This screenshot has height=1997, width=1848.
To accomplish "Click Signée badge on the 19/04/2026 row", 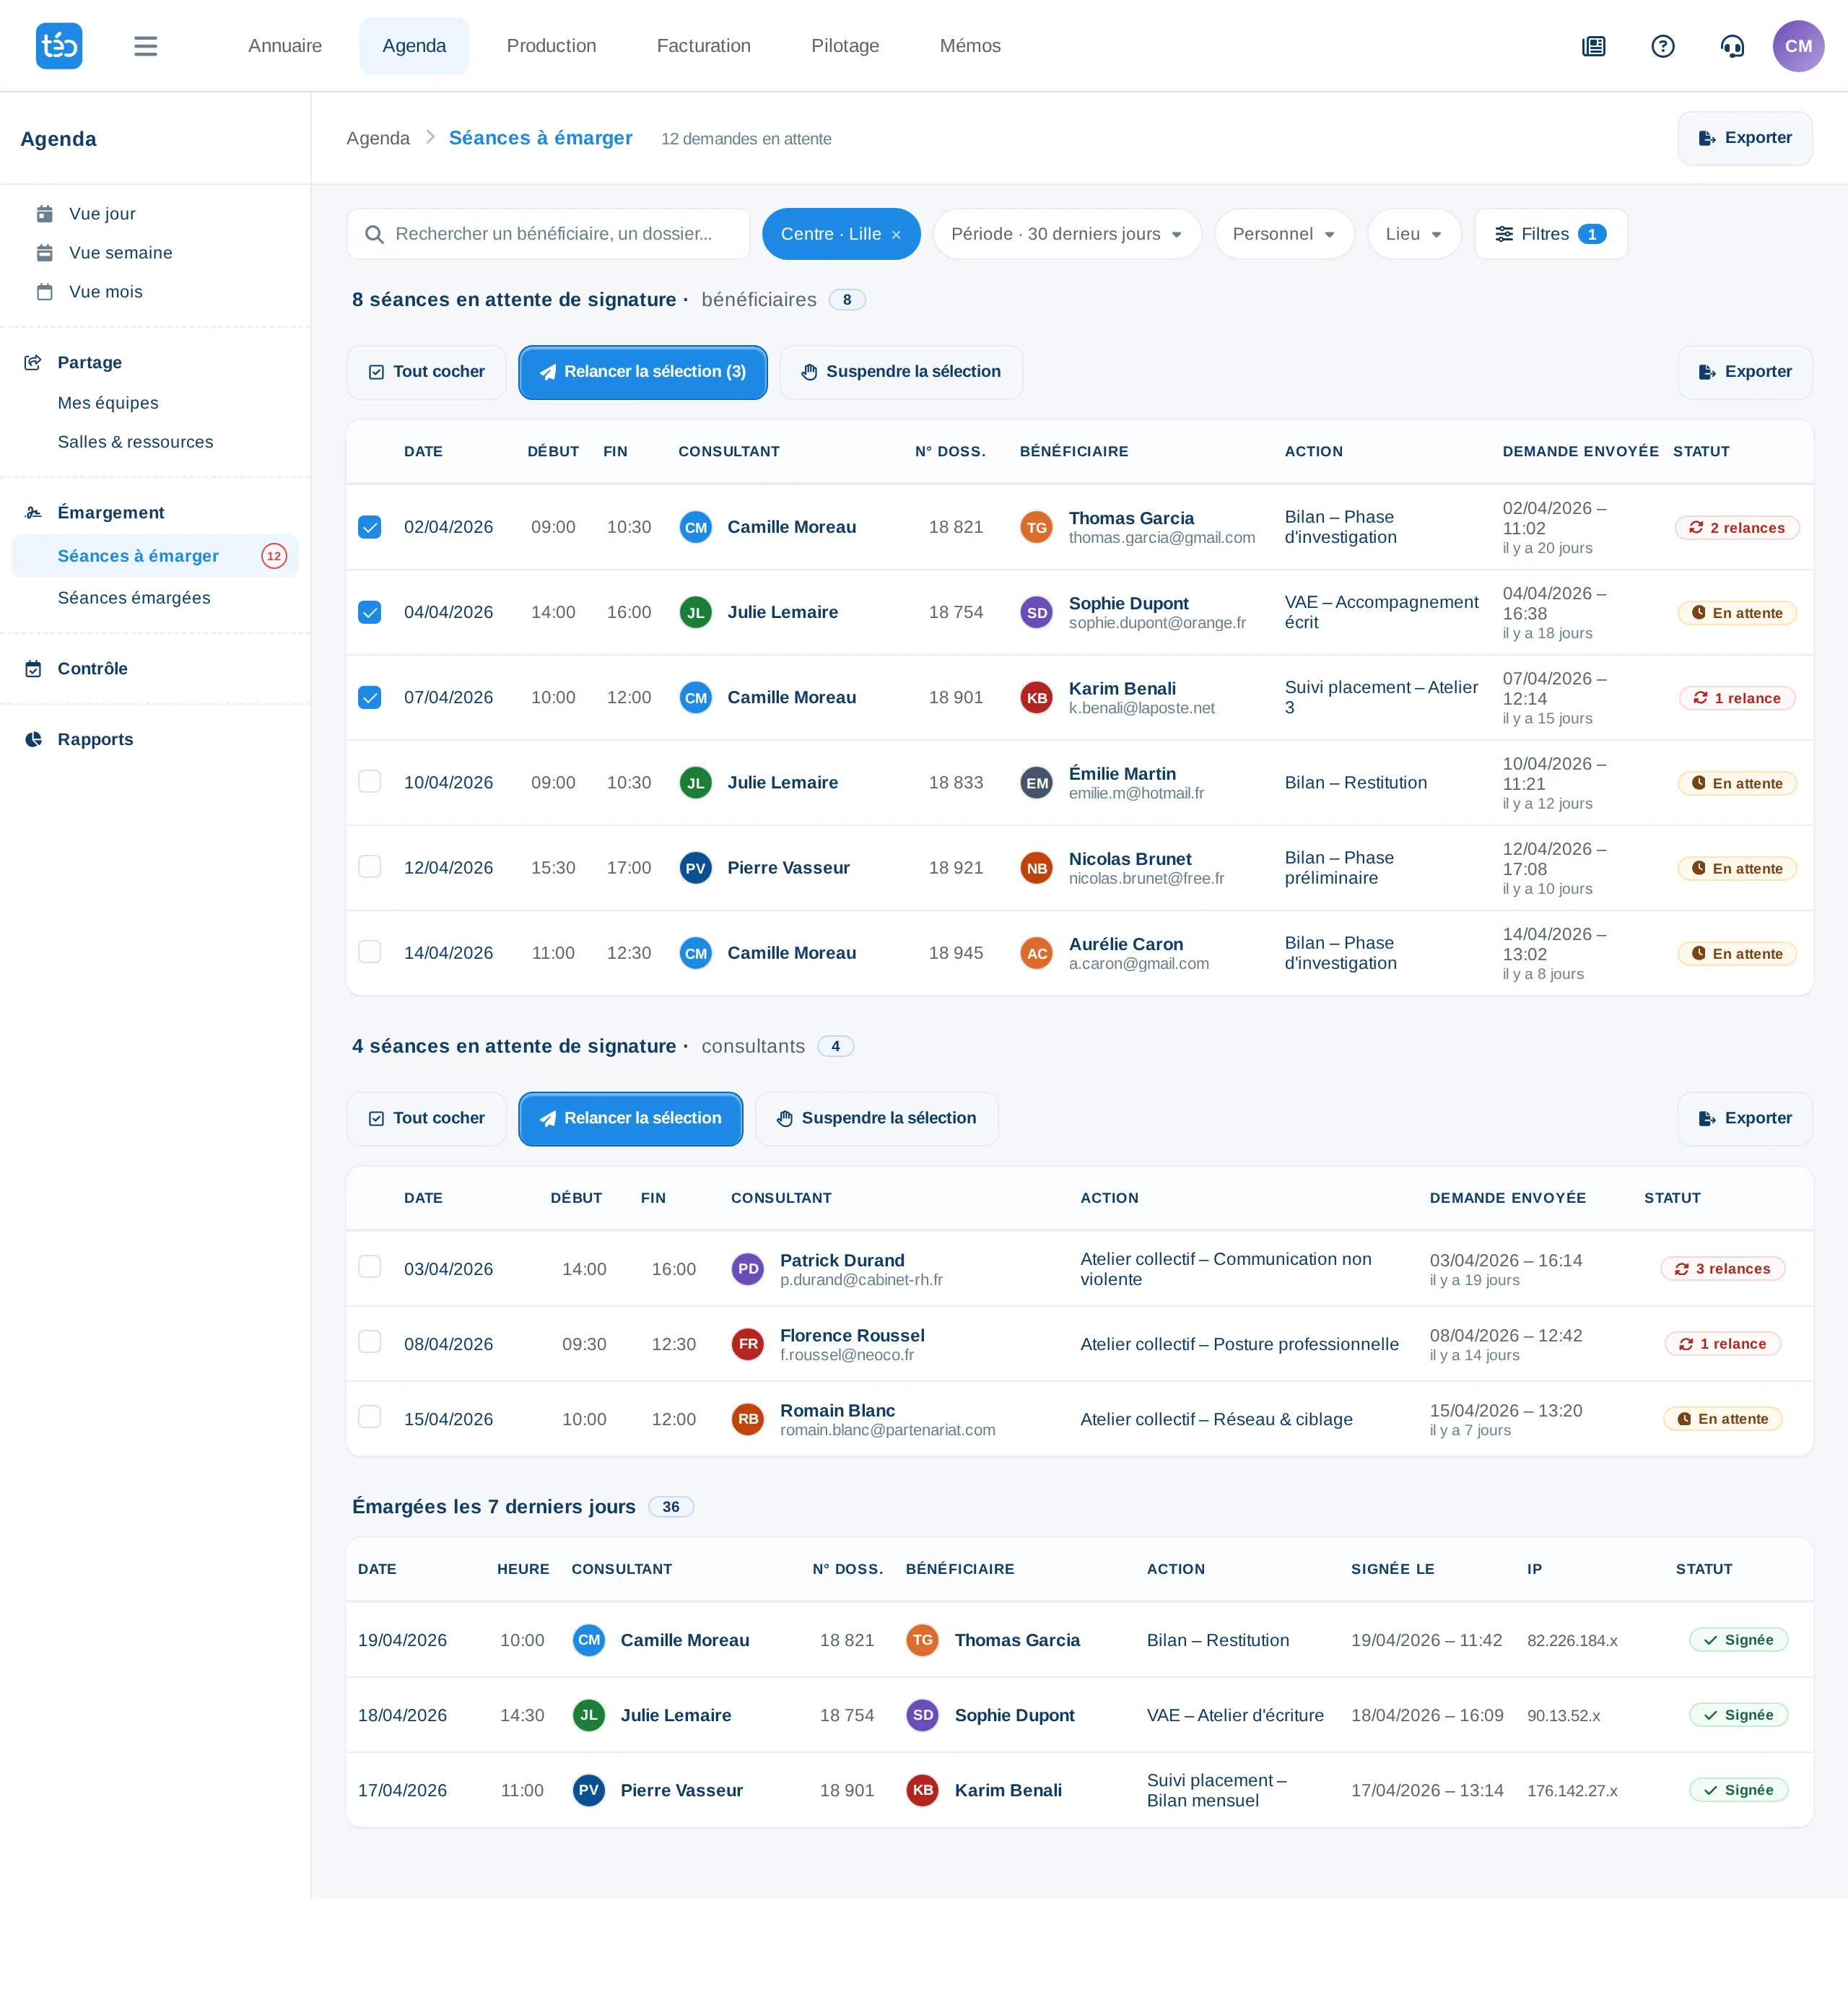I will 1738,1640.
